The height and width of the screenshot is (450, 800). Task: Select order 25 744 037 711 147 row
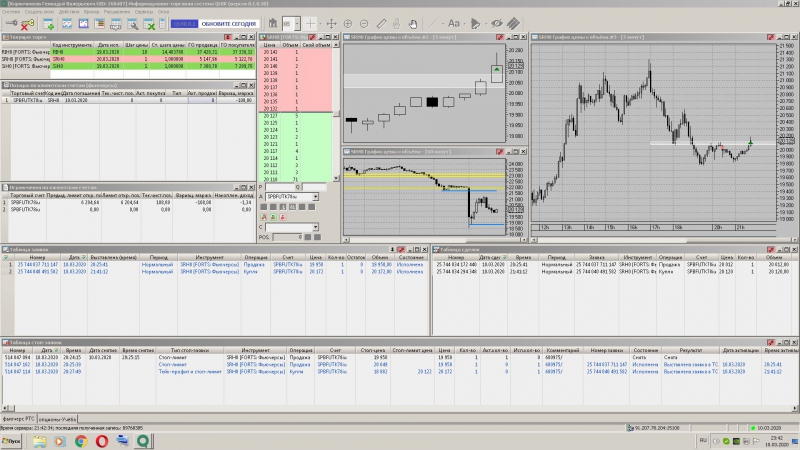[214, 265]
